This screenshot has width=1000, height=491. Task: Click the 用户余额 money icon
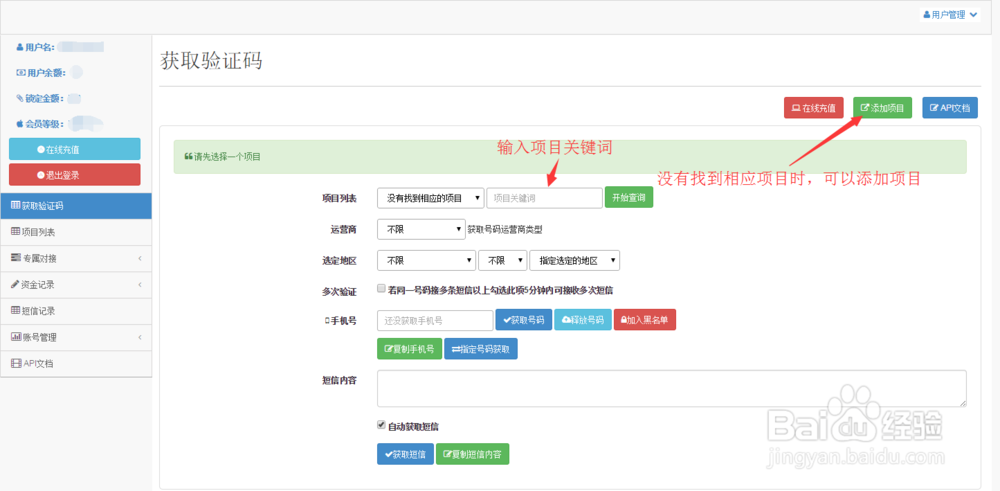click(x=20, y=73)
